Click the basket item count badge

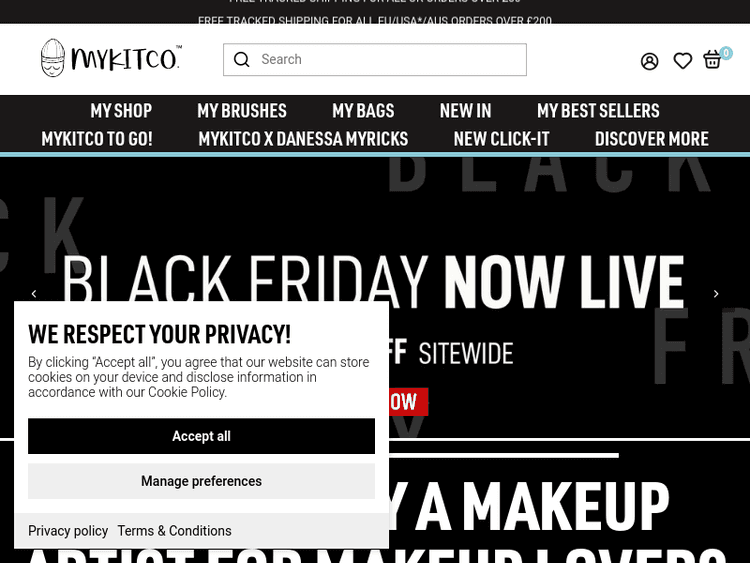pyautogui.click(x=726, y=53)
